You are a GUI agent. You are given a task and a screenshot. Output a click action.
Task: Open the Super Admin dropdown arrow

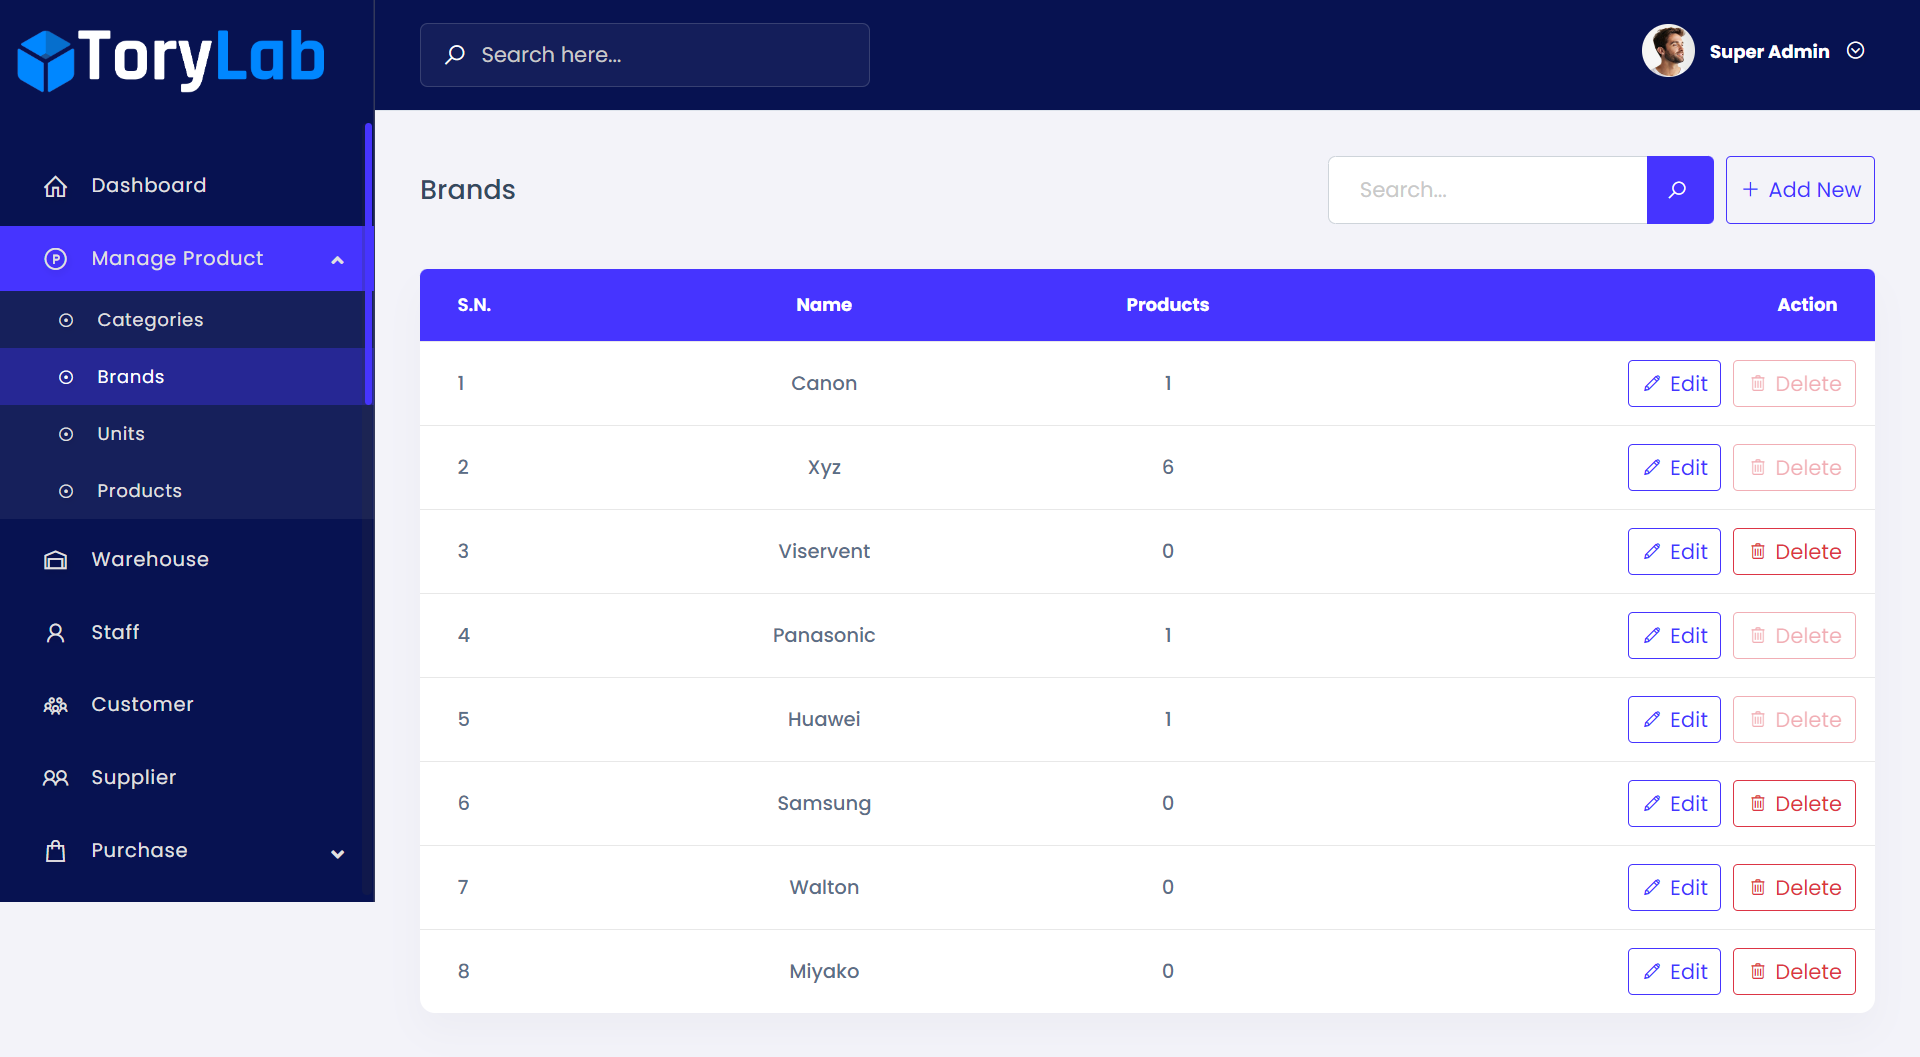(1855, 51)
